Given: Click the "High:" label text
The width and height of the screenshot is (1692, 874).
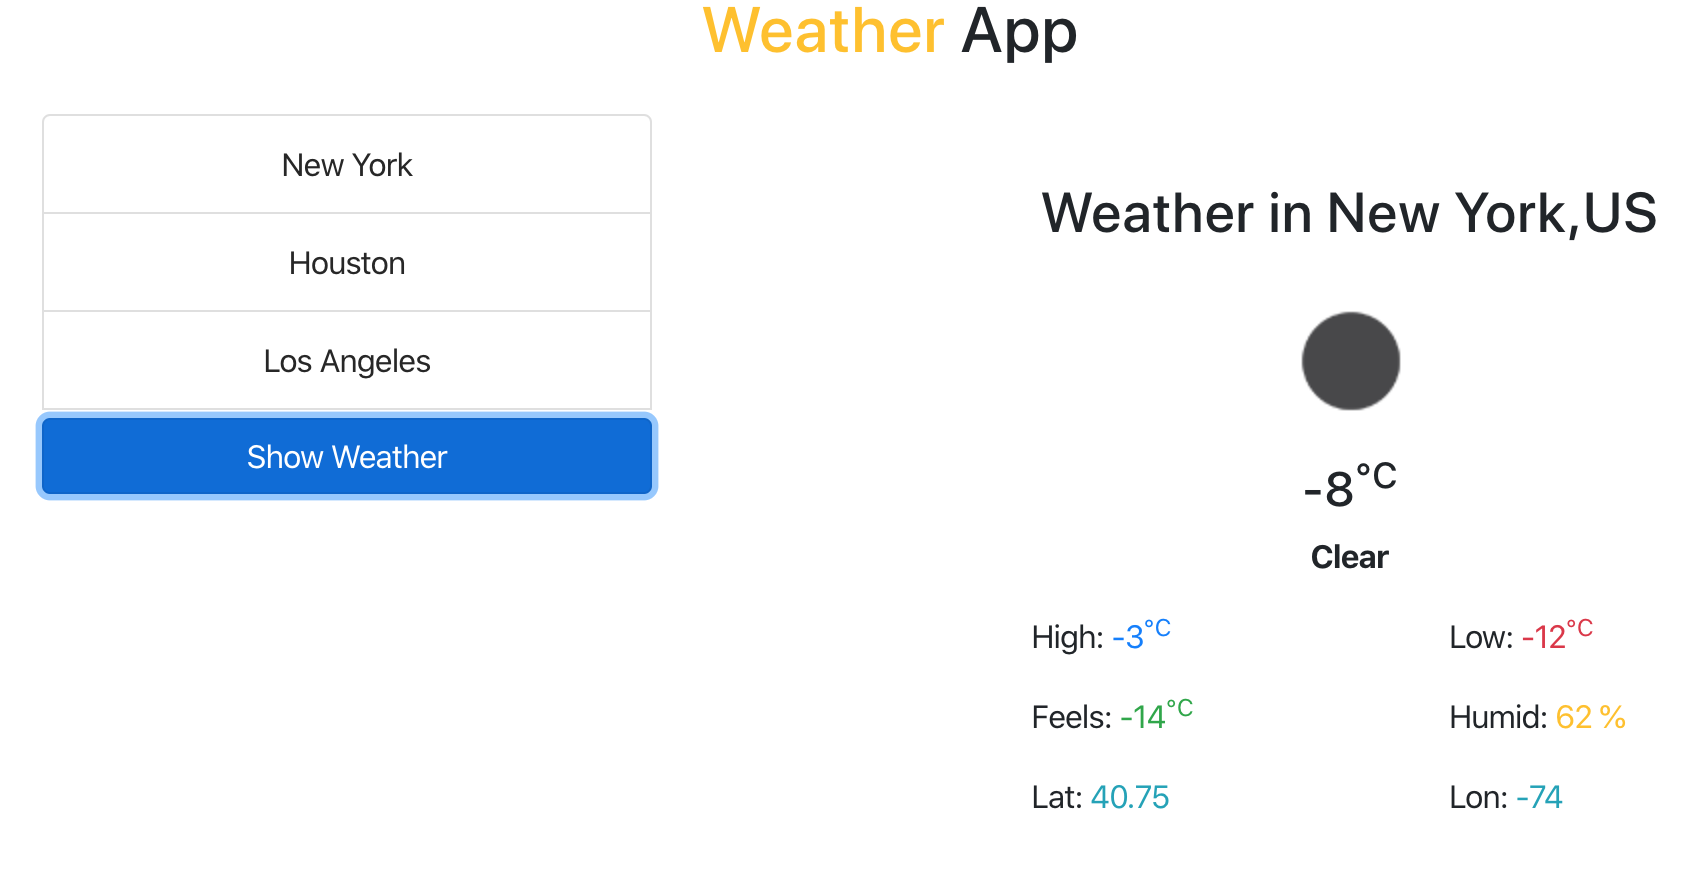Looking at the screenshot, I should coord(1067,637).
